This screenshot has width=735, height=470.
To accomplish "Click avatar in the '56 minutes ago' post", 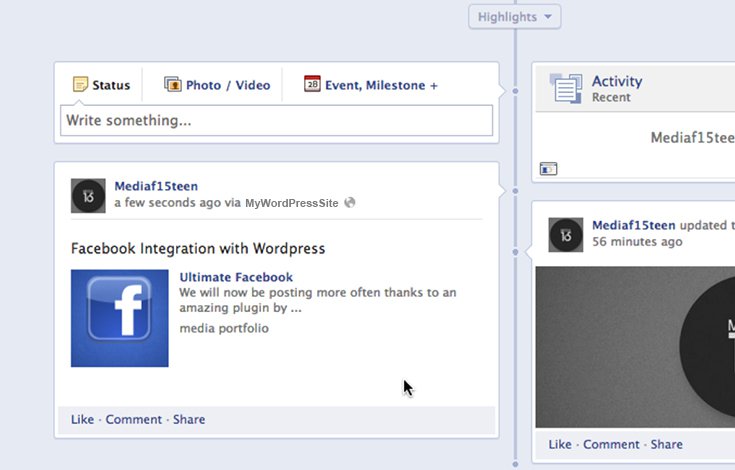I will [566, 235].
